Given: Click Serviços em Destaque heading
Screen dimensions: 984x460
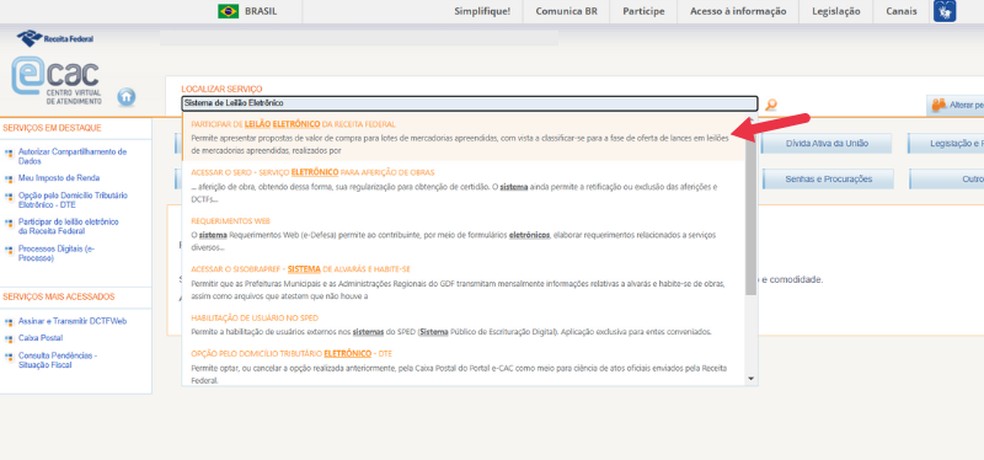Looking at the screenshot, I should (52, 128).
